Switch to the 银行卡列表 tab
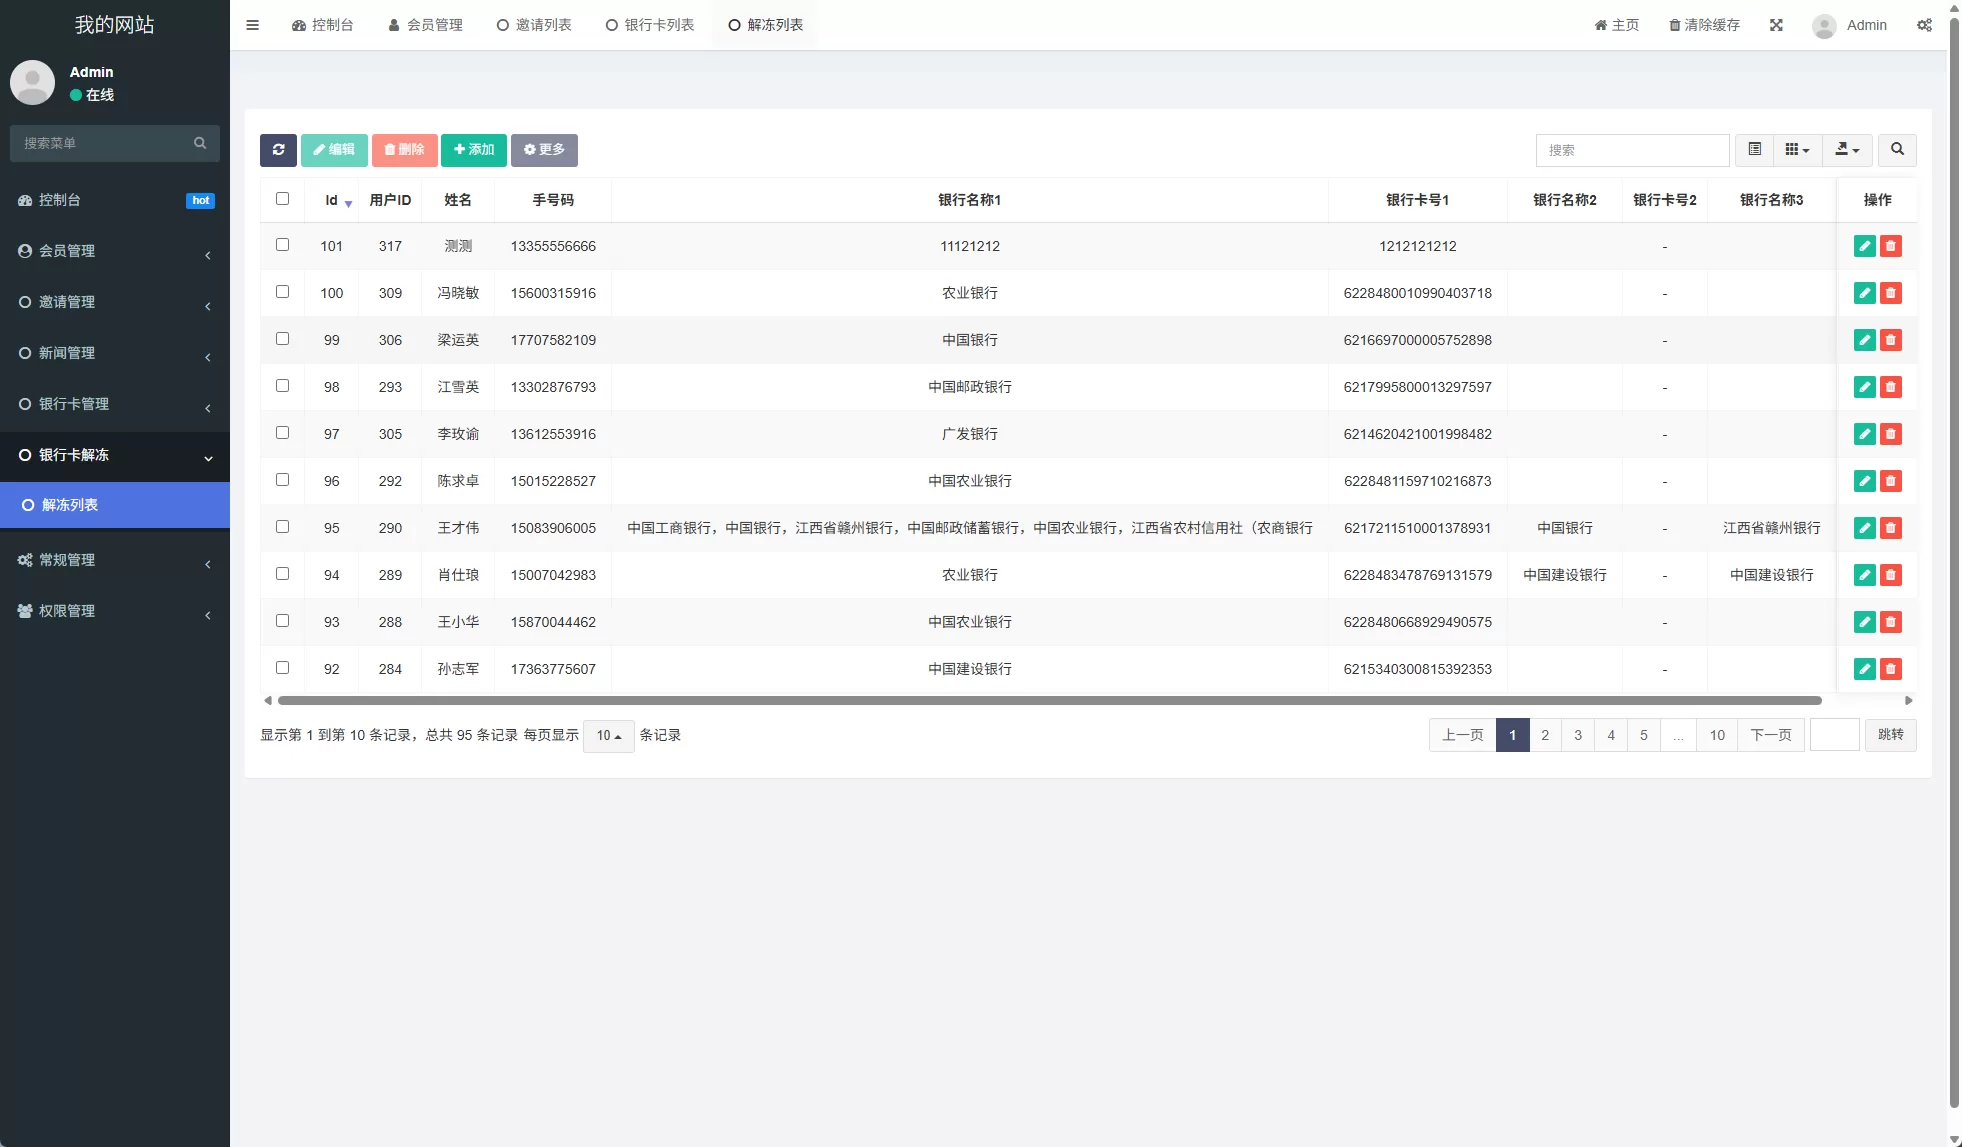 pyautogui.click(x=650, y=24)
